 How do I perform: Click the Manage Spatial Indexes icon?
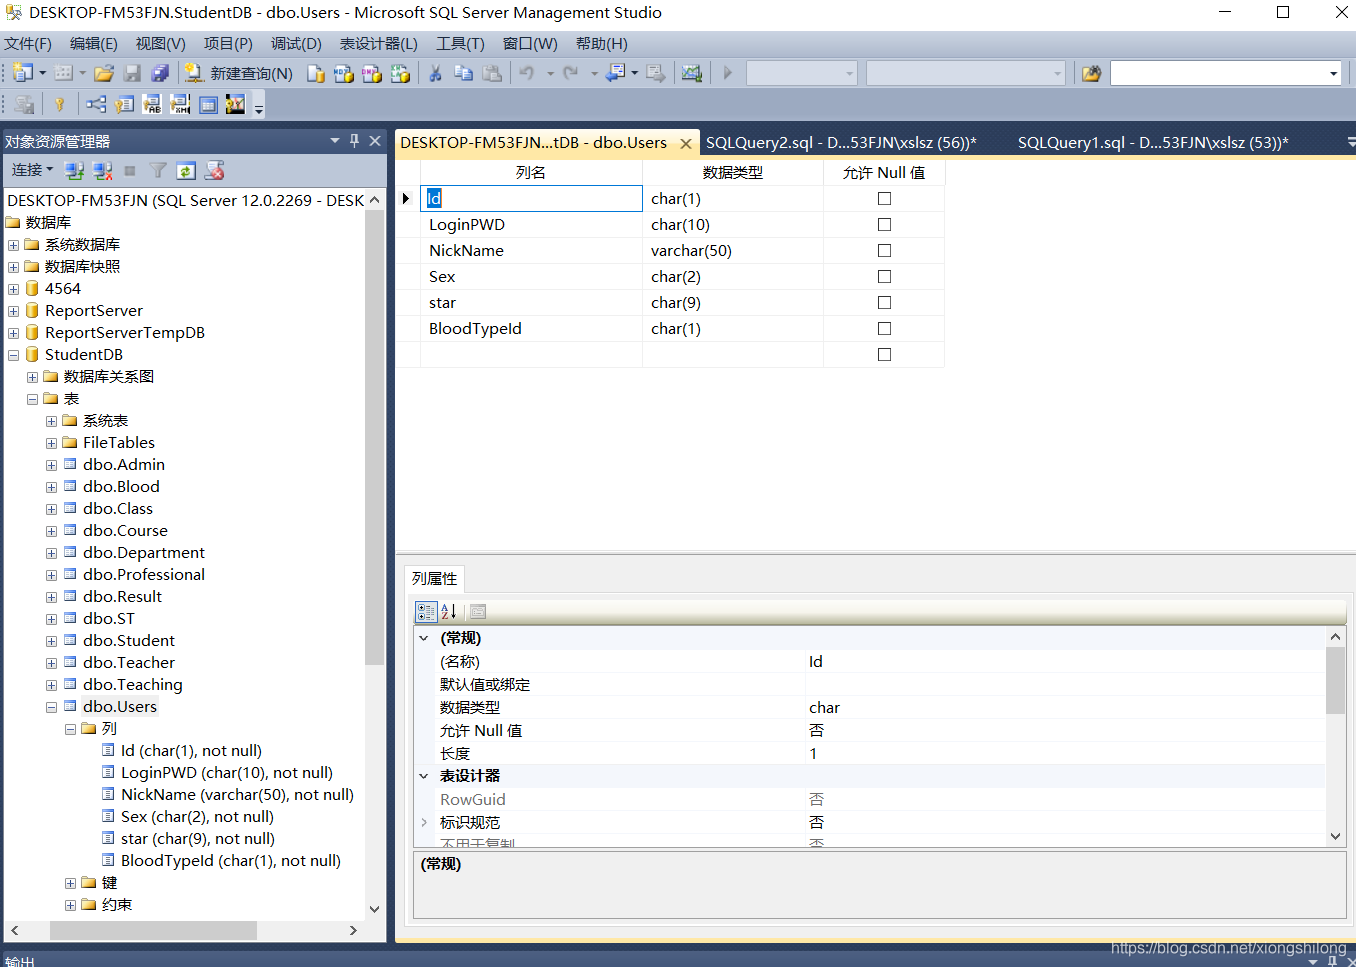pos(236,104)
